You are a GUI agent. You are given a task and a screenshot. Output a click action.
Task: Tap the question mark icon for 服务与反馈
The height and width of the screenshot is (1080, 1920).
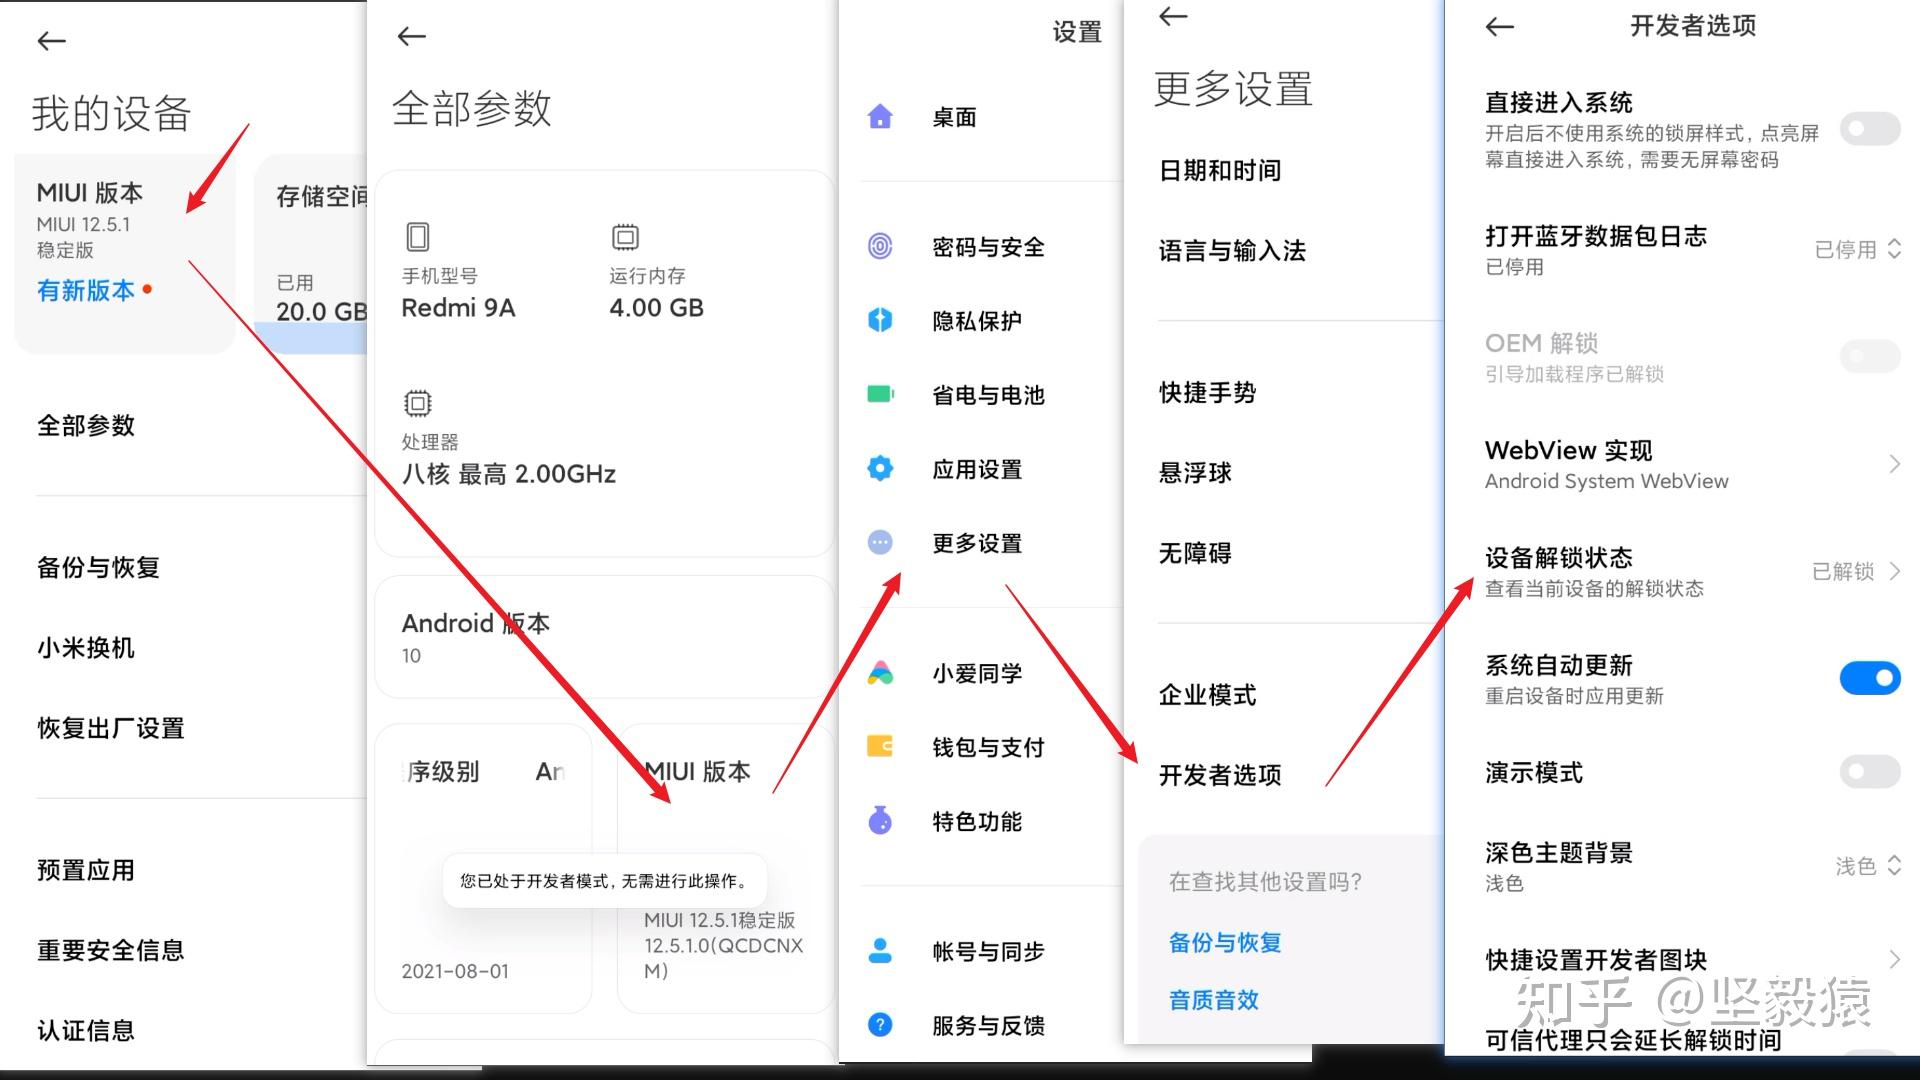pyautogui.click(x=880, y=1024)
